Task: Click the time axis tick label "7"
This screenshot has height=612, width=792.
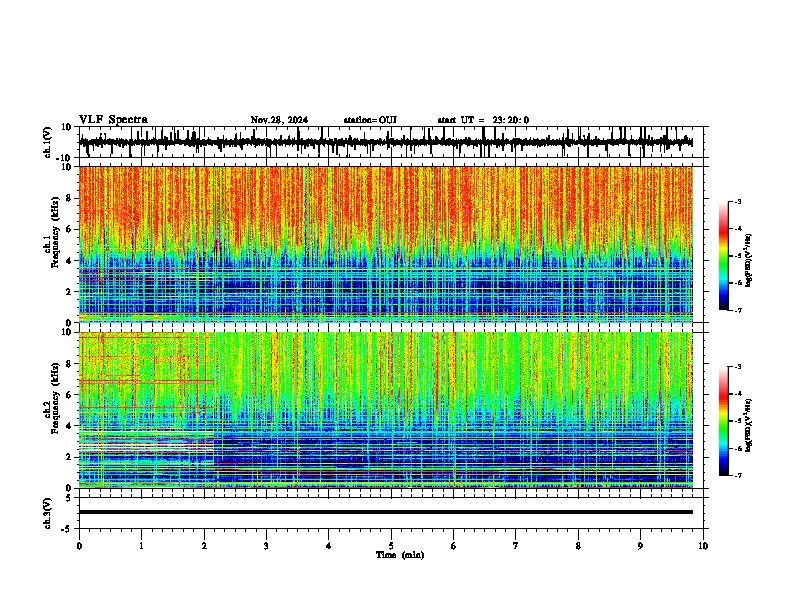Action: point(516,546)
